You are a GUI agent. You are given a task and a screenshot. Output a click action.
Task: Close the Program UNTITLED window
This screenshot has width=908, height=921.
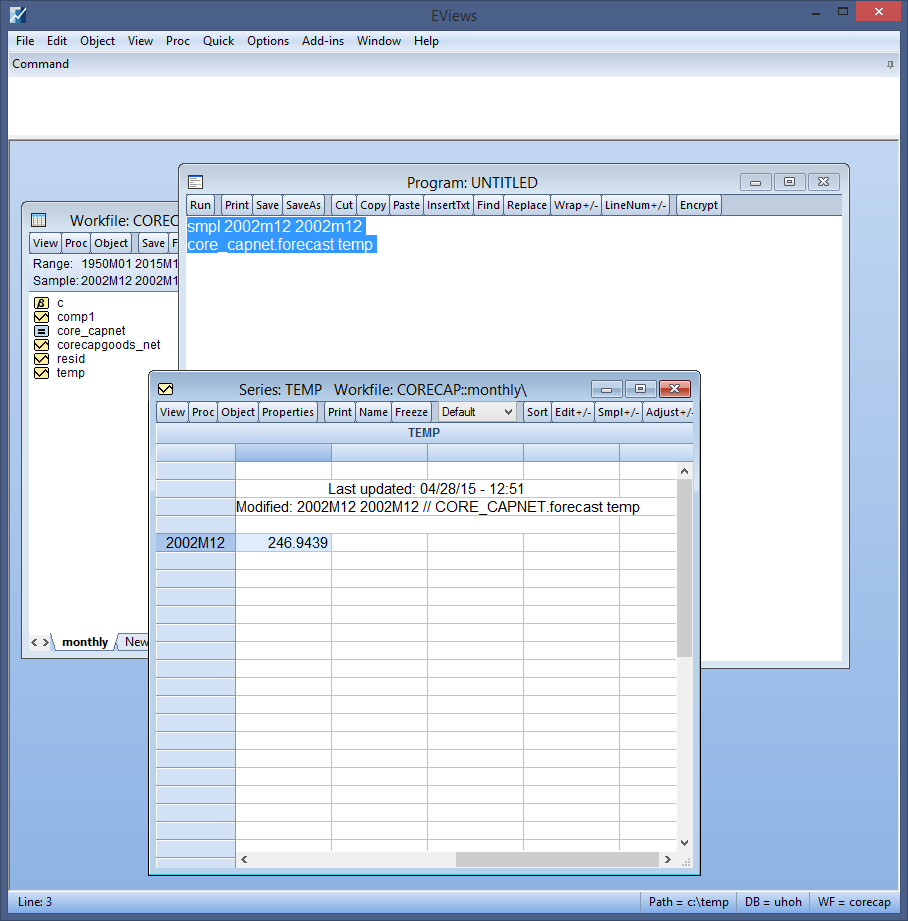coord(823,182)
